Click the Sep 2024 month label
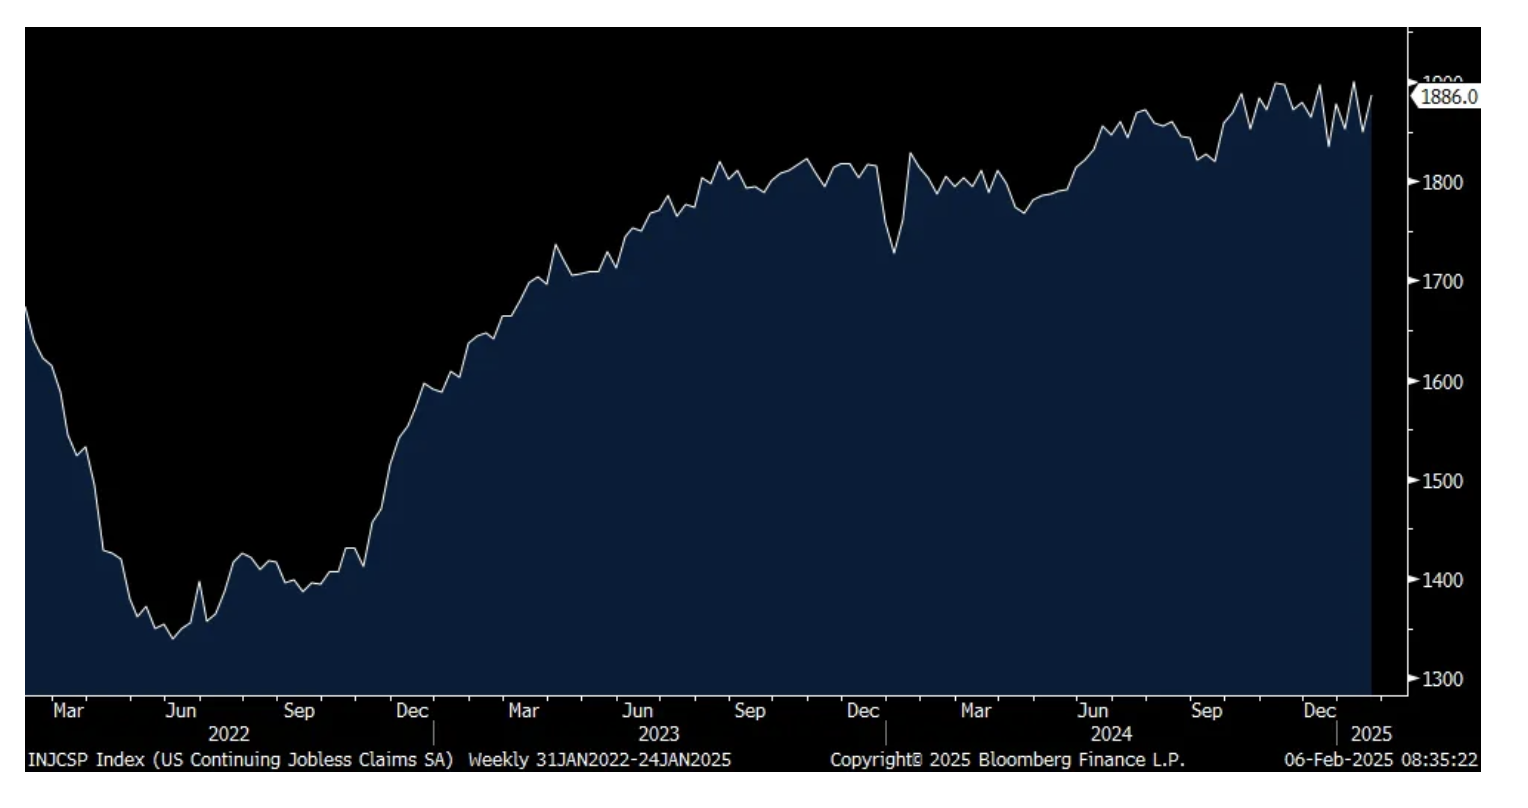 click(x=1206, y=711)
